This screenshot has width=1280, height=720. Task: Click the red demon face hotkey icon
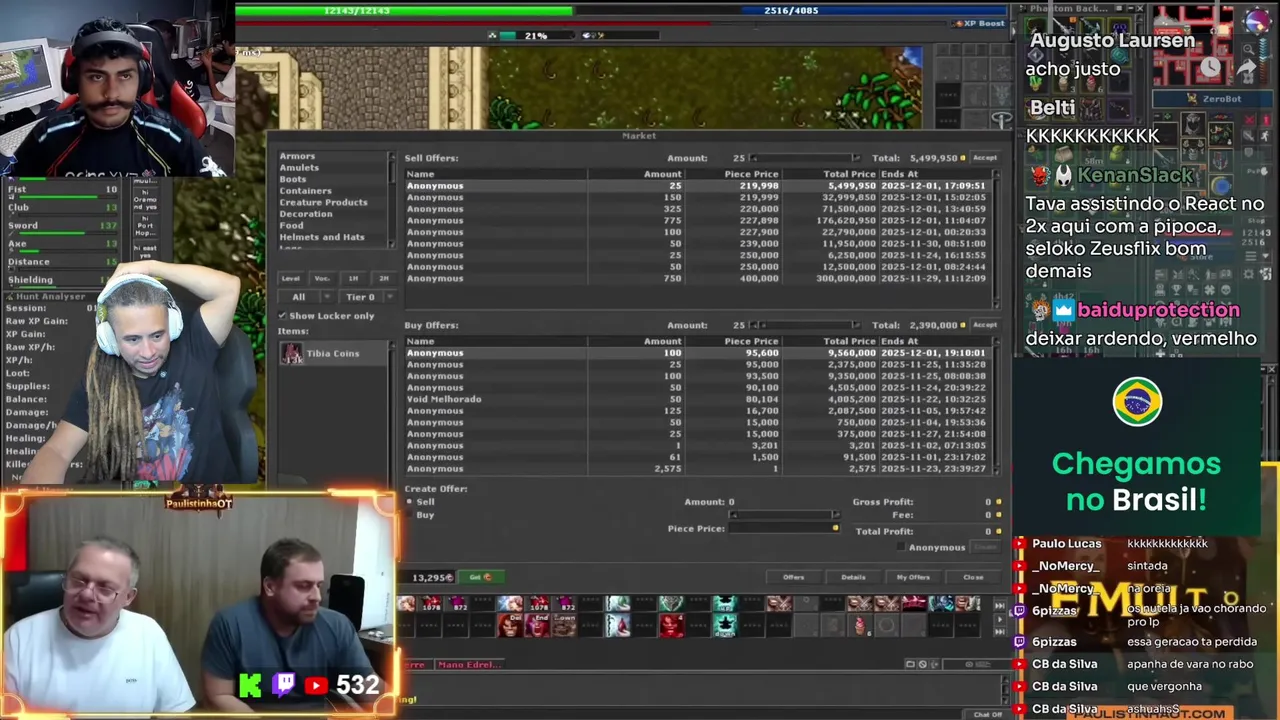(671, 626)
